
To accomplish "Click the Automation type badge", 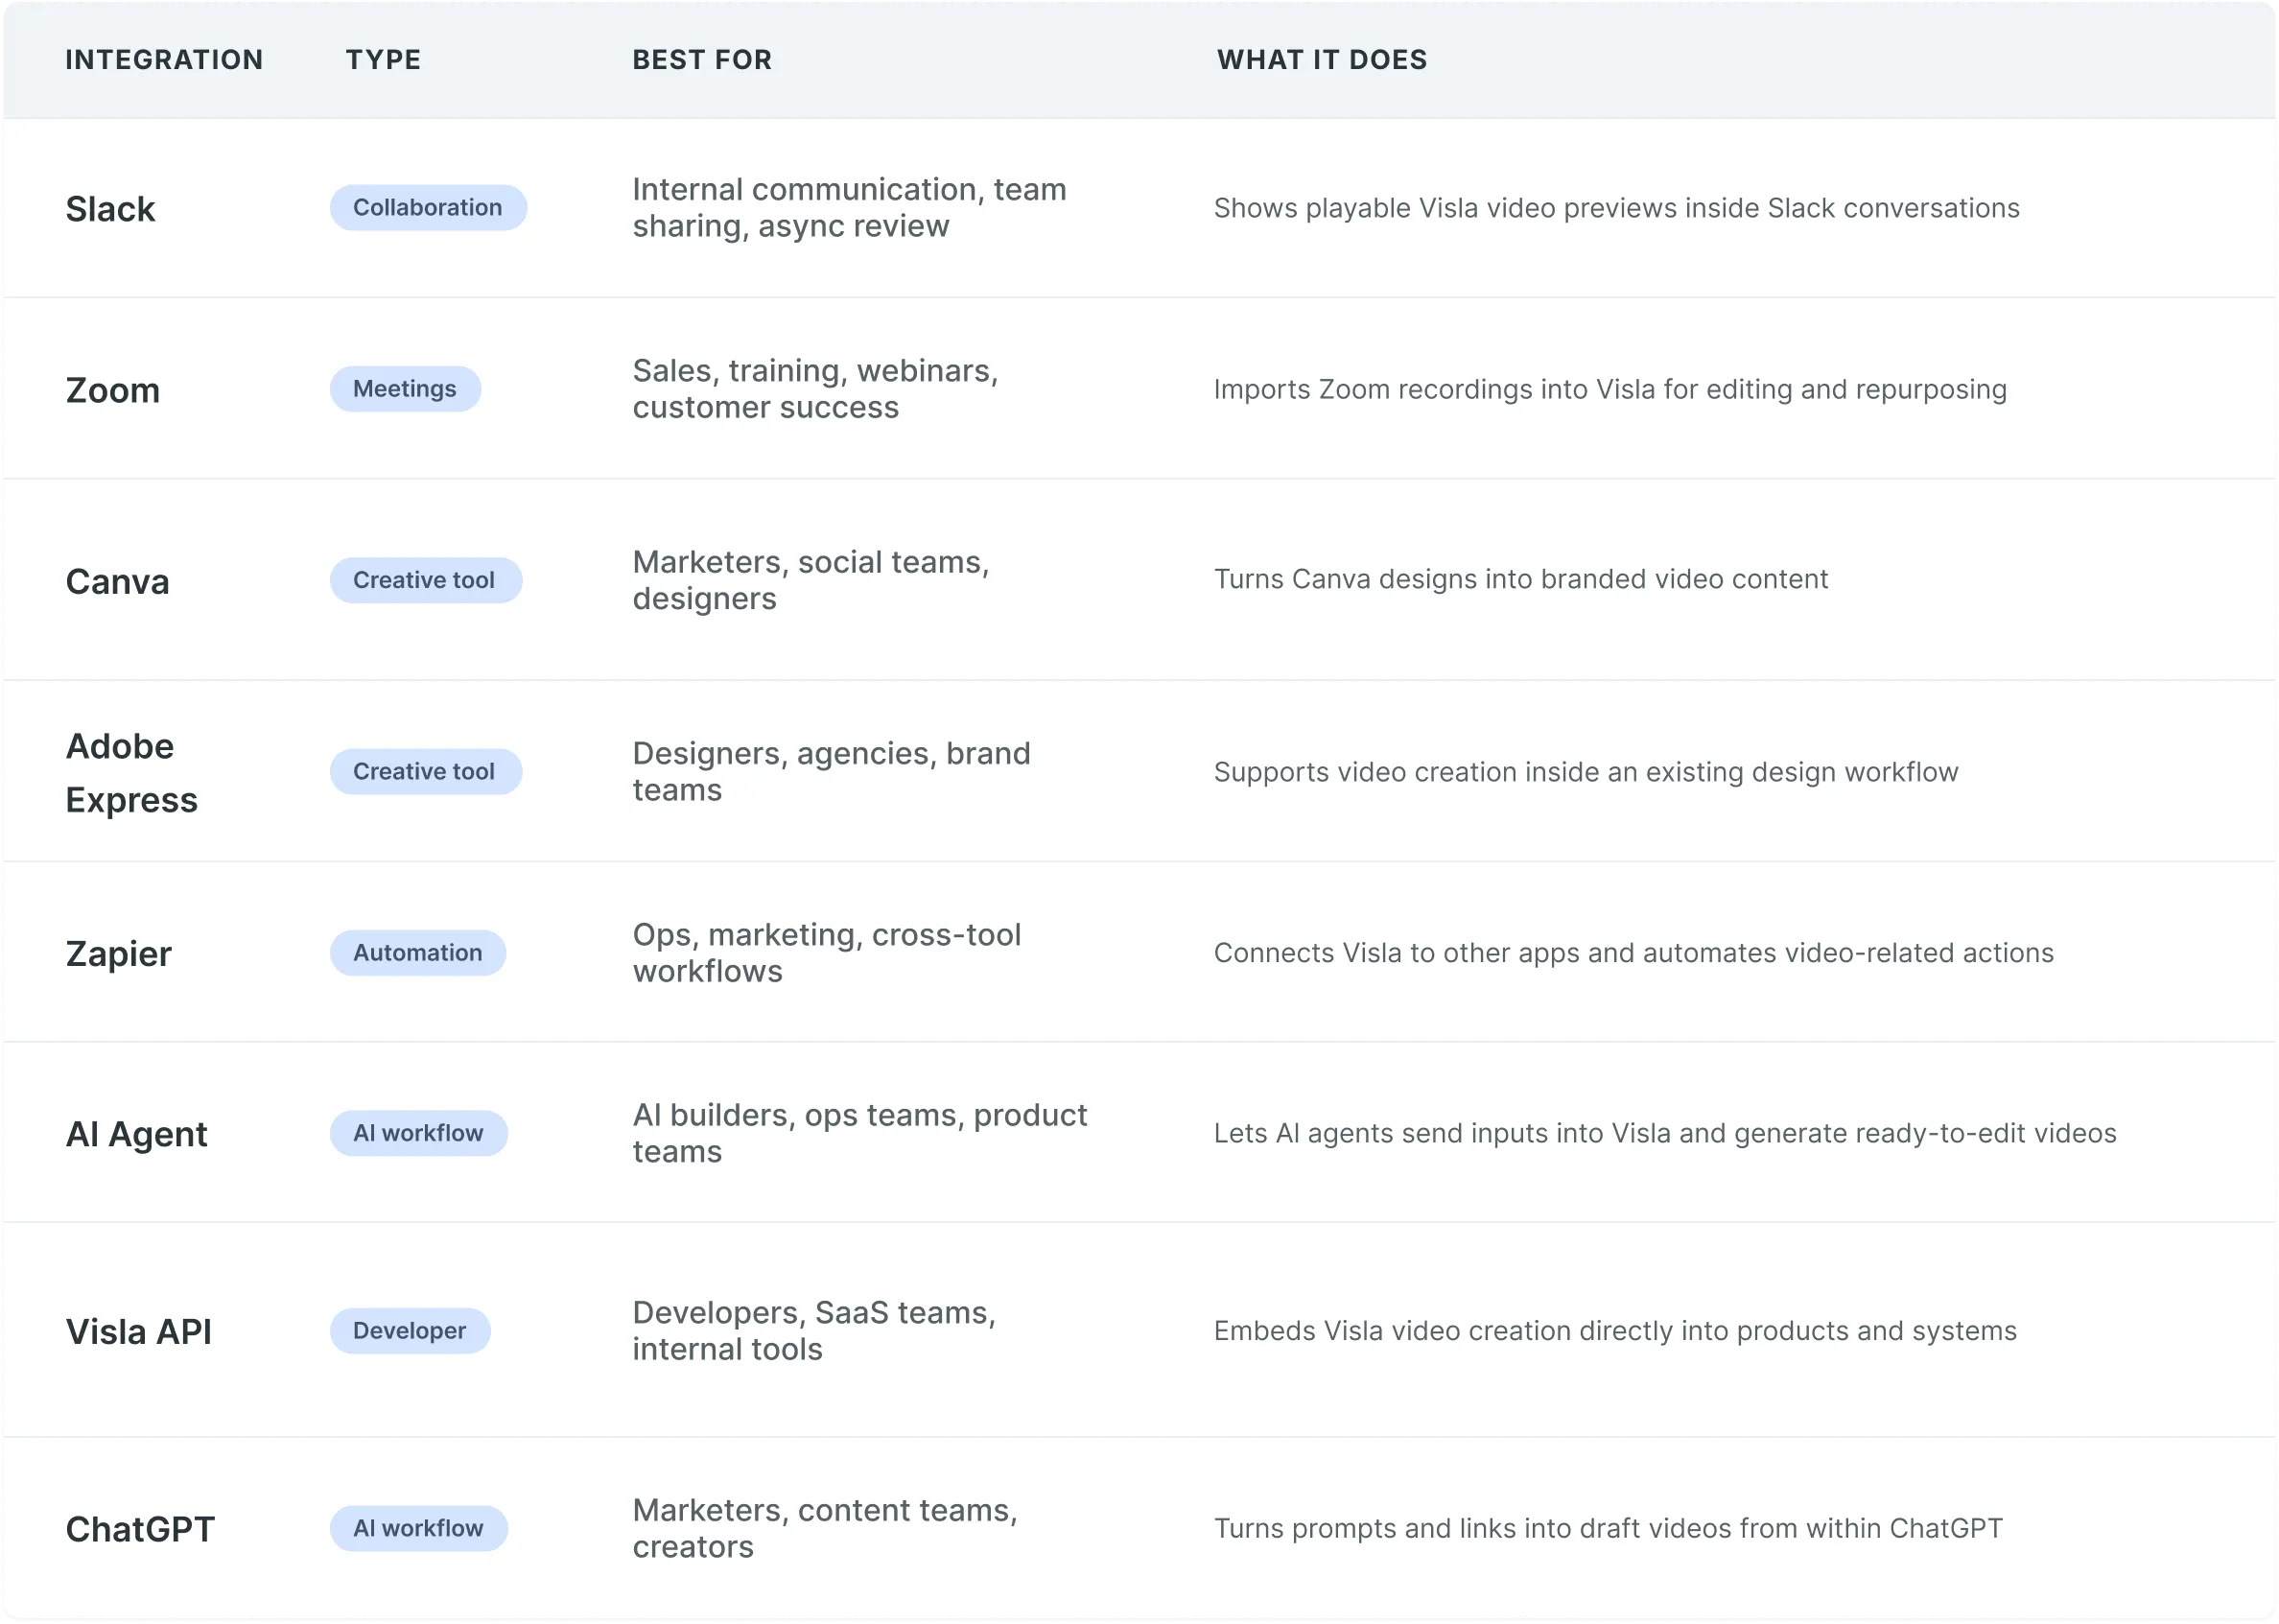I will tap(418, 953).
